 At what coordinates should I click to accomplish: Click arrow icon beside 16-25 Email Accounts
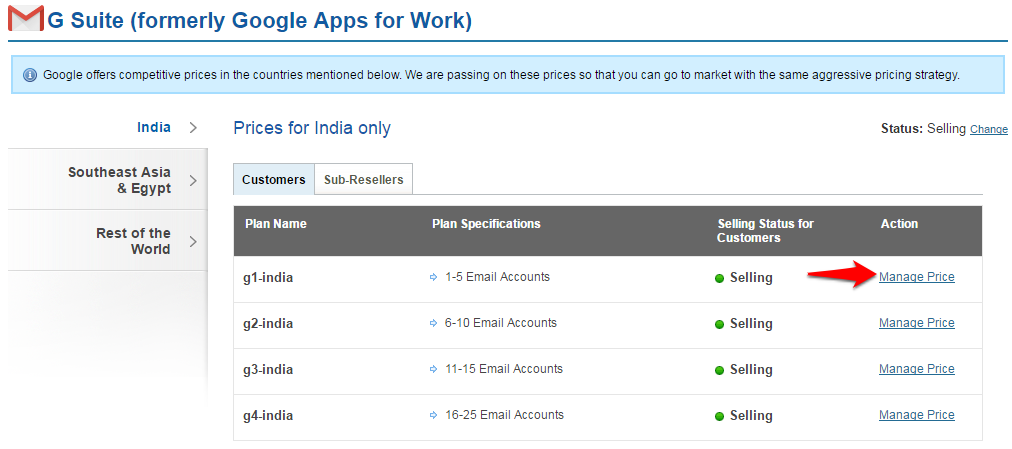(433, 415)
